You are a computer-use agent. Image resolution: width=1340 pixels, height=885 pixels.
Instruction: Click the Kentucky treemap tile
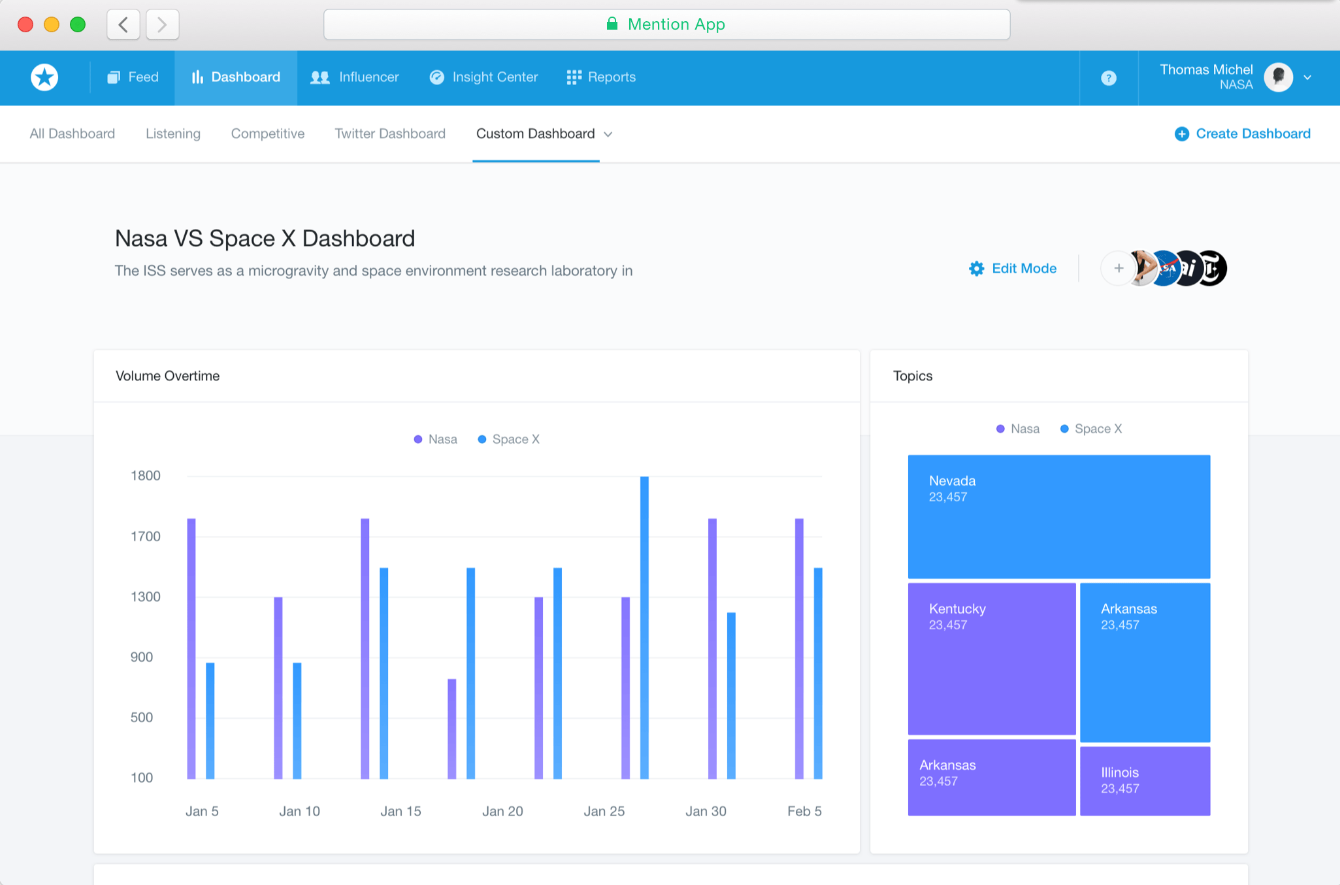click(x=992, y=659)
